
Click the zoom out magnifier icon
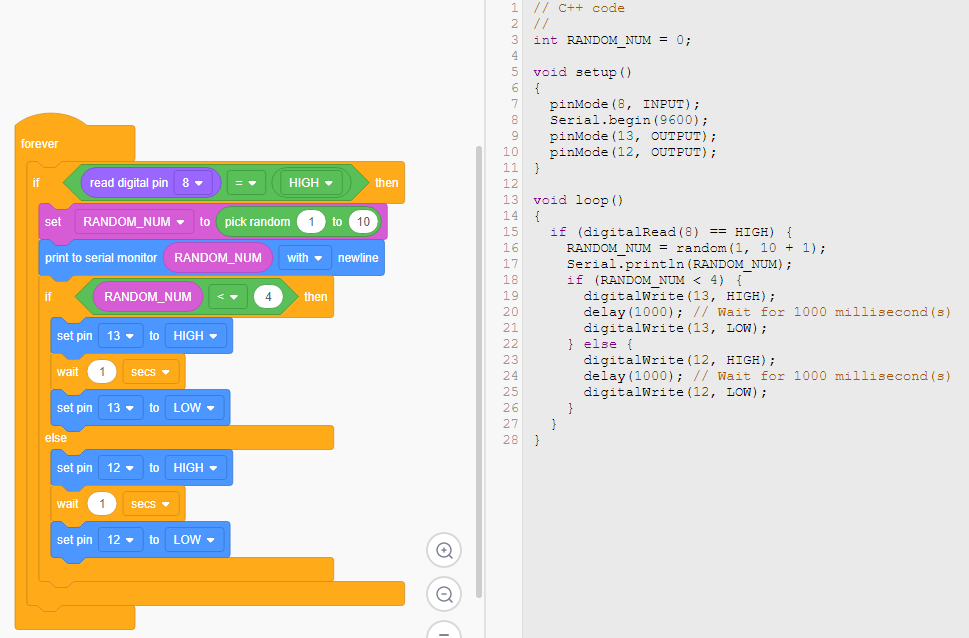tap(444, 594)
